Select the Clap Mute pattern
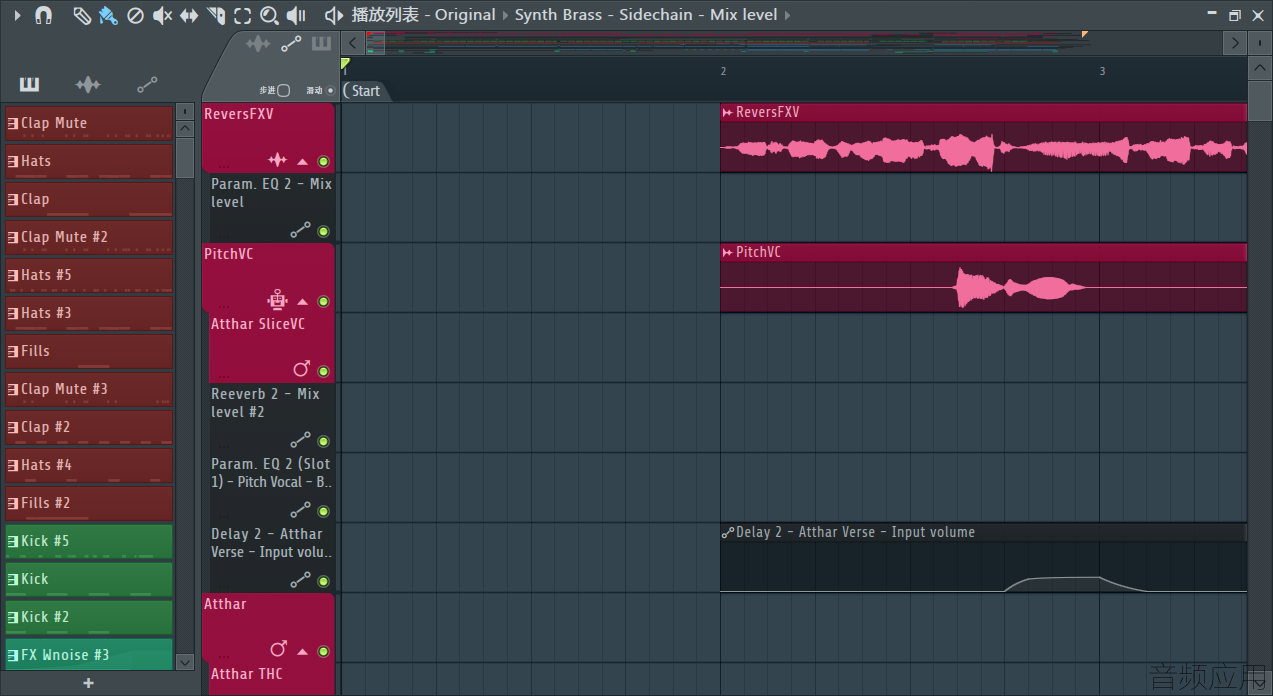Screen dimensions: 1273x696 [x=89, y=123]
